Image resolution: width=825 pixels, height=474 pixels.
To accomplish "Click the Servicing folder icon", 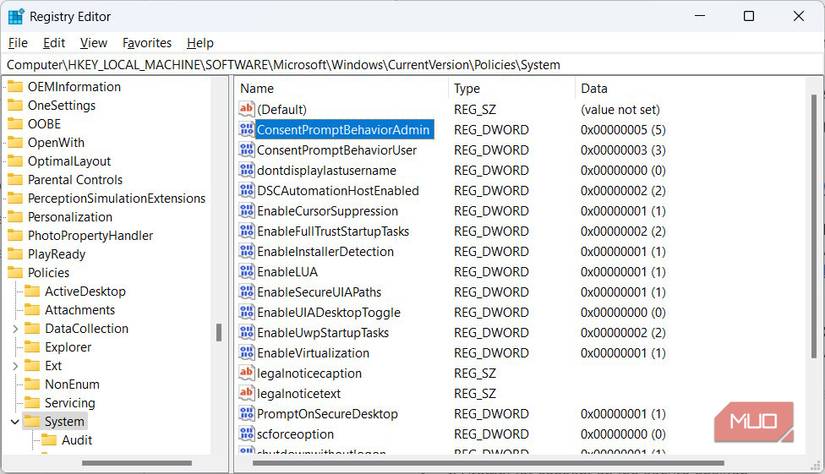I will (x=32, y=402).
